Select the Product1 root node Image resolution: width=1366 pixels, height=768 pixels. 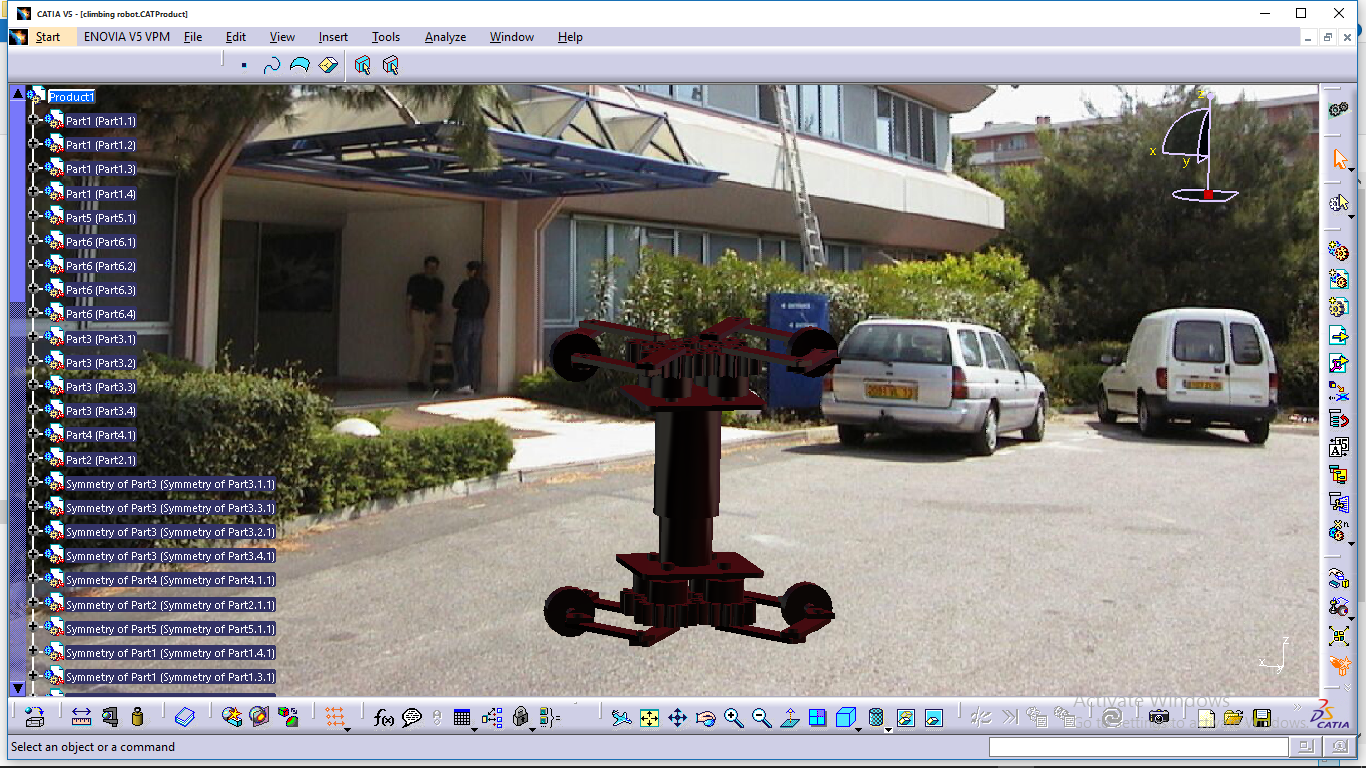[x=71, y=97]
